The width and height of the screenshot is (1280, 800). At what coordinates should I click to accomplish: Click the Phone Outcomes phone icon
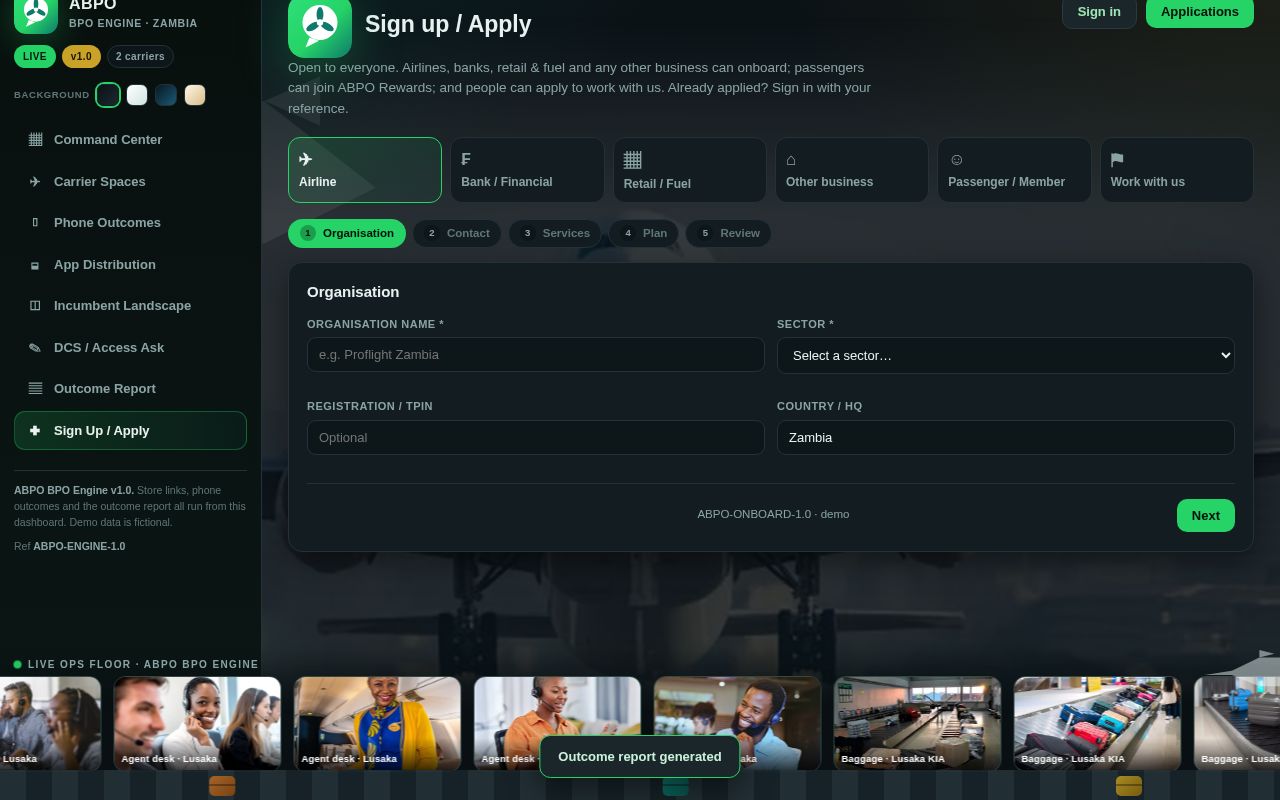[x=35, y=222]
